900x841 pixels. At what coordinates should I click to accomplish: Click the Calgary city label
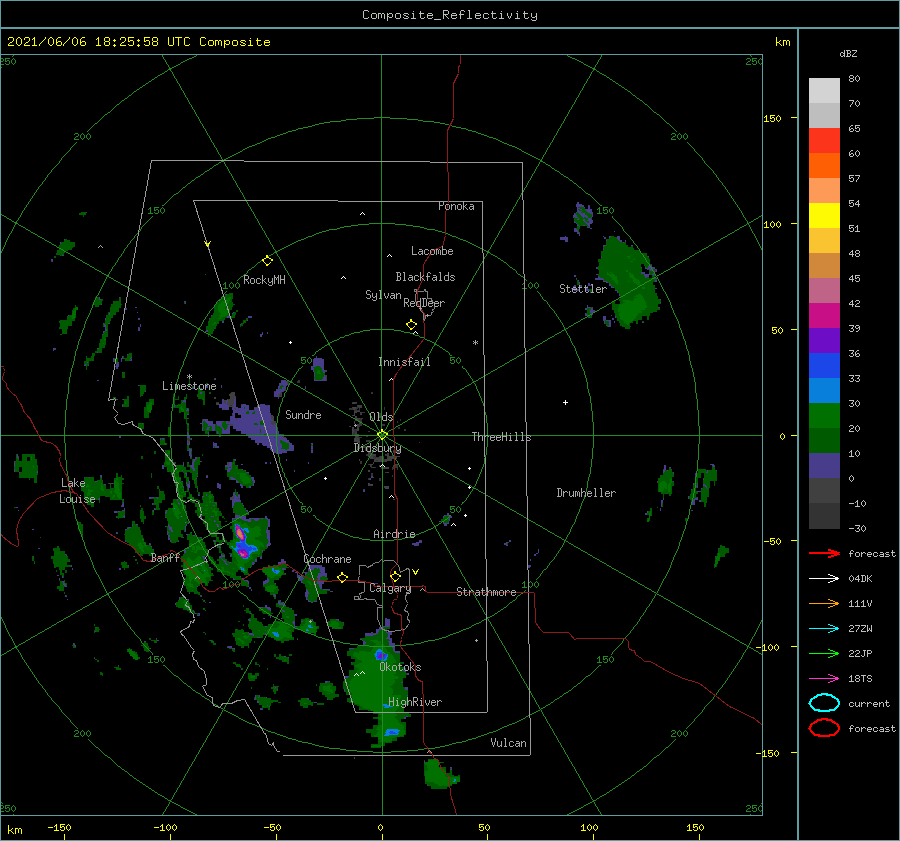[x=390, y=588]
